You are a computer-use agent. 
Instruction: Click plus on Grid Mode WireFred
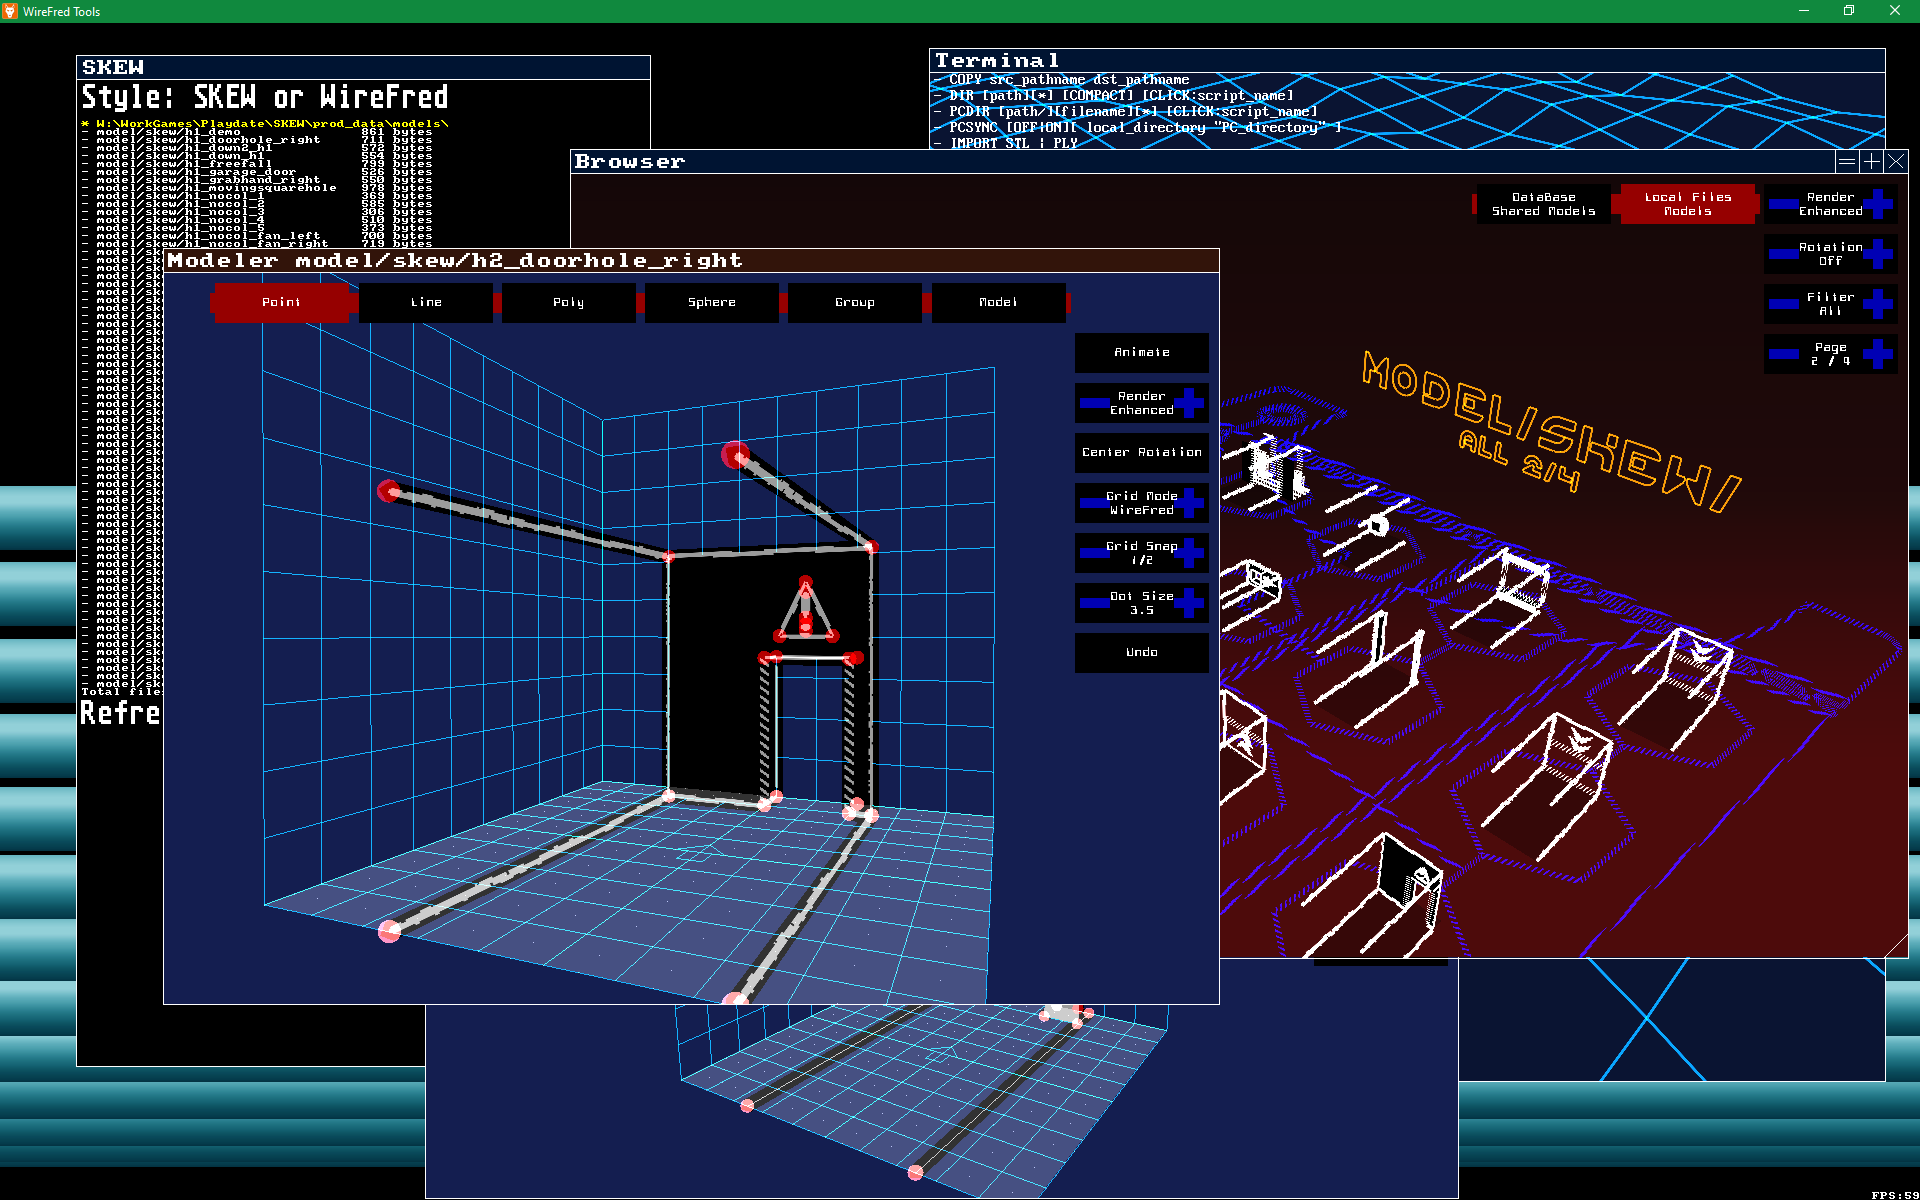[x=1189, y=503]
